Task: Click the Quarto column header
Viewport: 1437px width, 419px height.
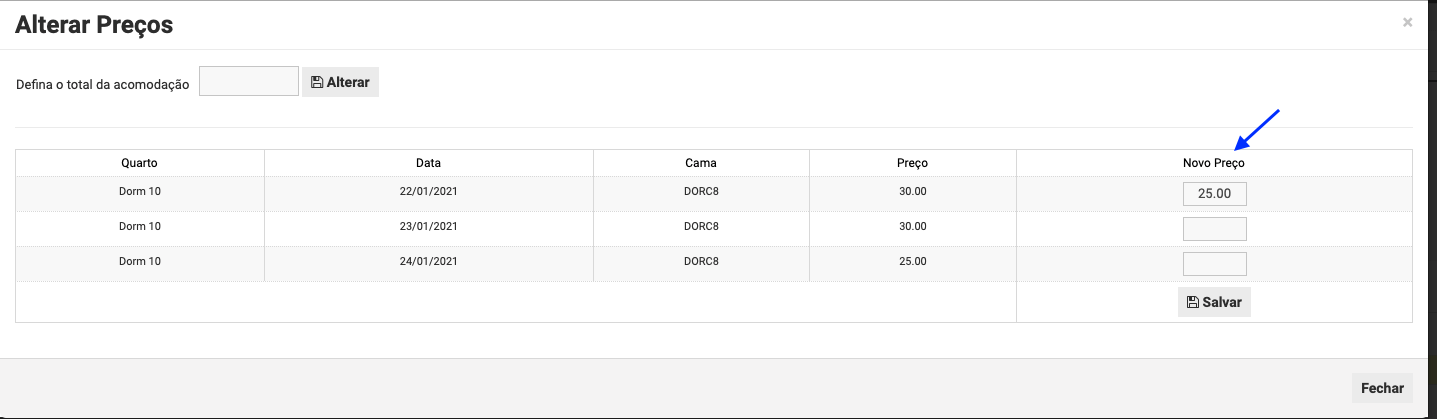Action: pyautogui.click(x=140, y=163)
